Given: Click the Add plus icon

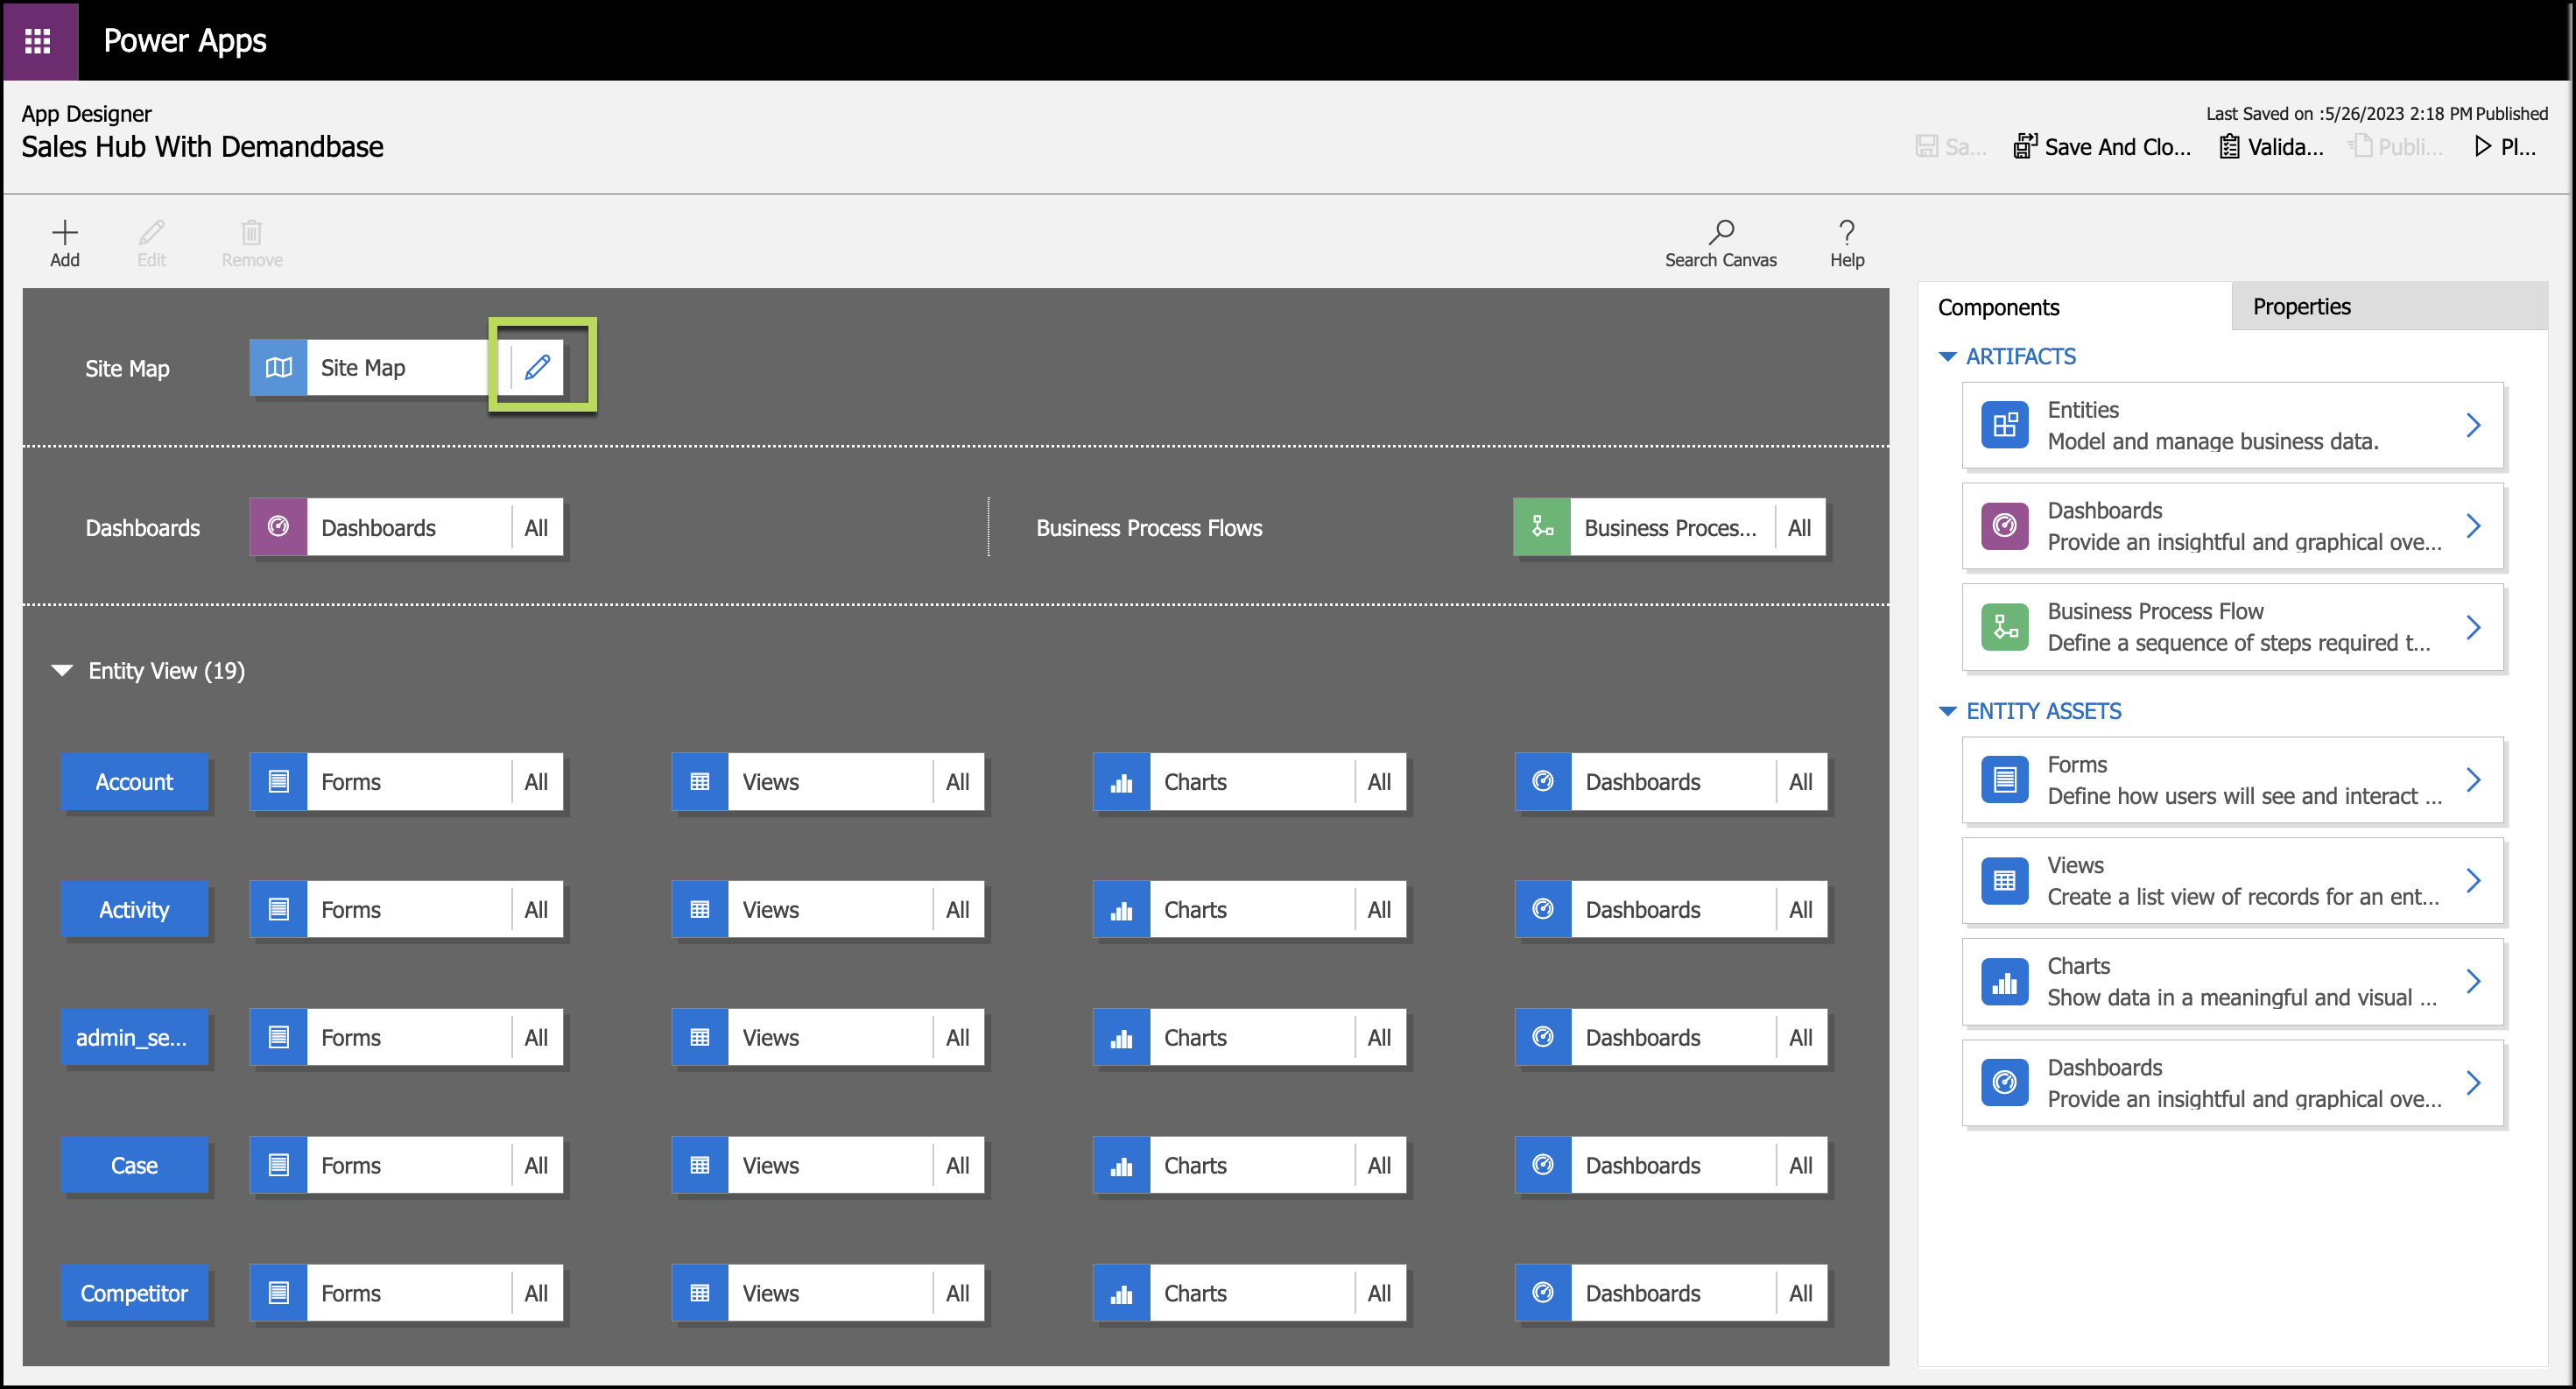Looking at the screenshot, I should click(65, 233).
